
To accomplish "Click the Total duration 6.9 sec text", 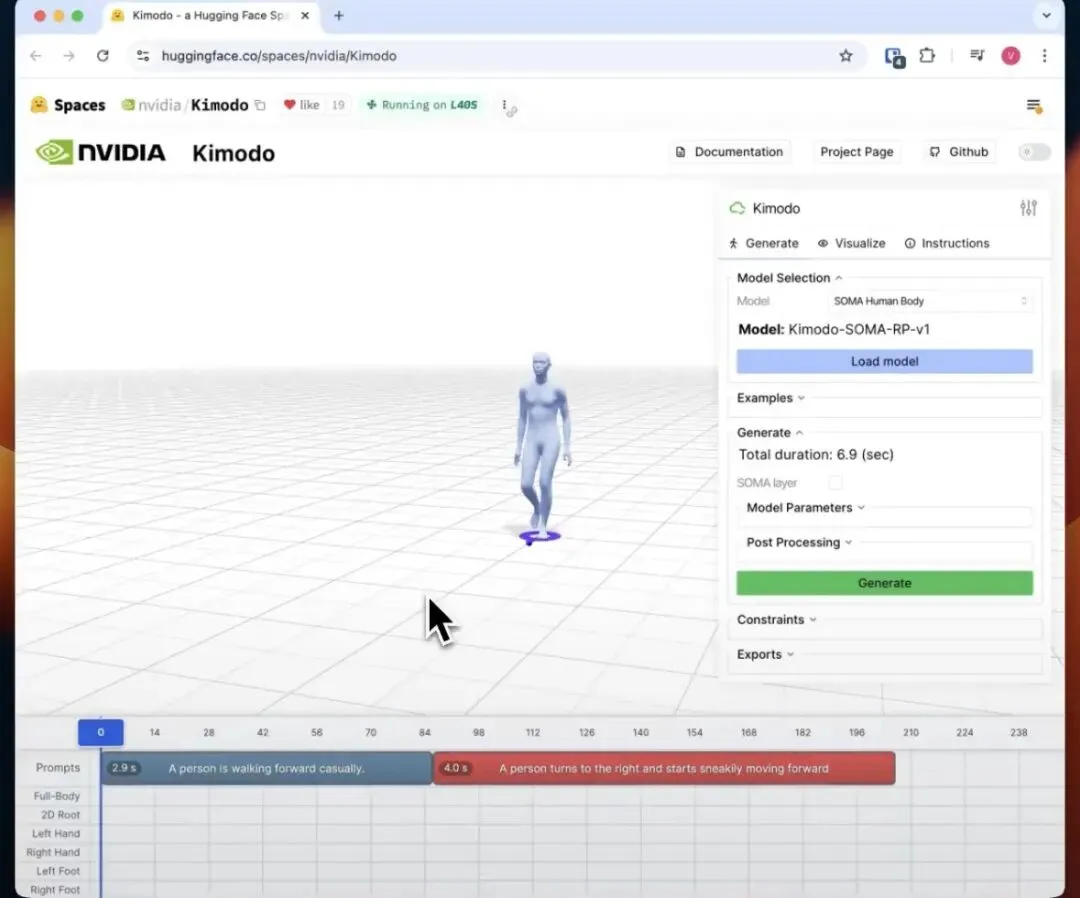I will click(816, 455).
